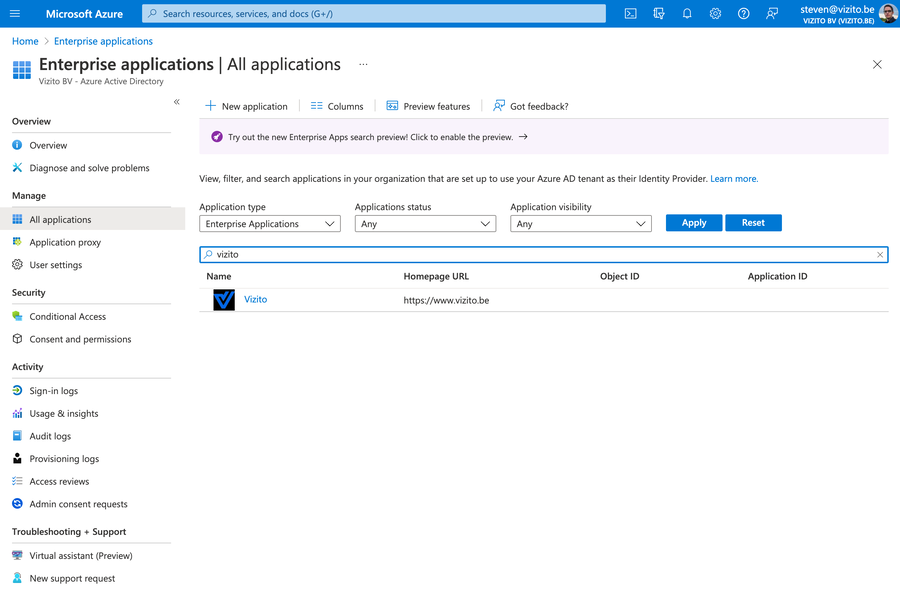Open the Learn more link

[x=734, y=177]
